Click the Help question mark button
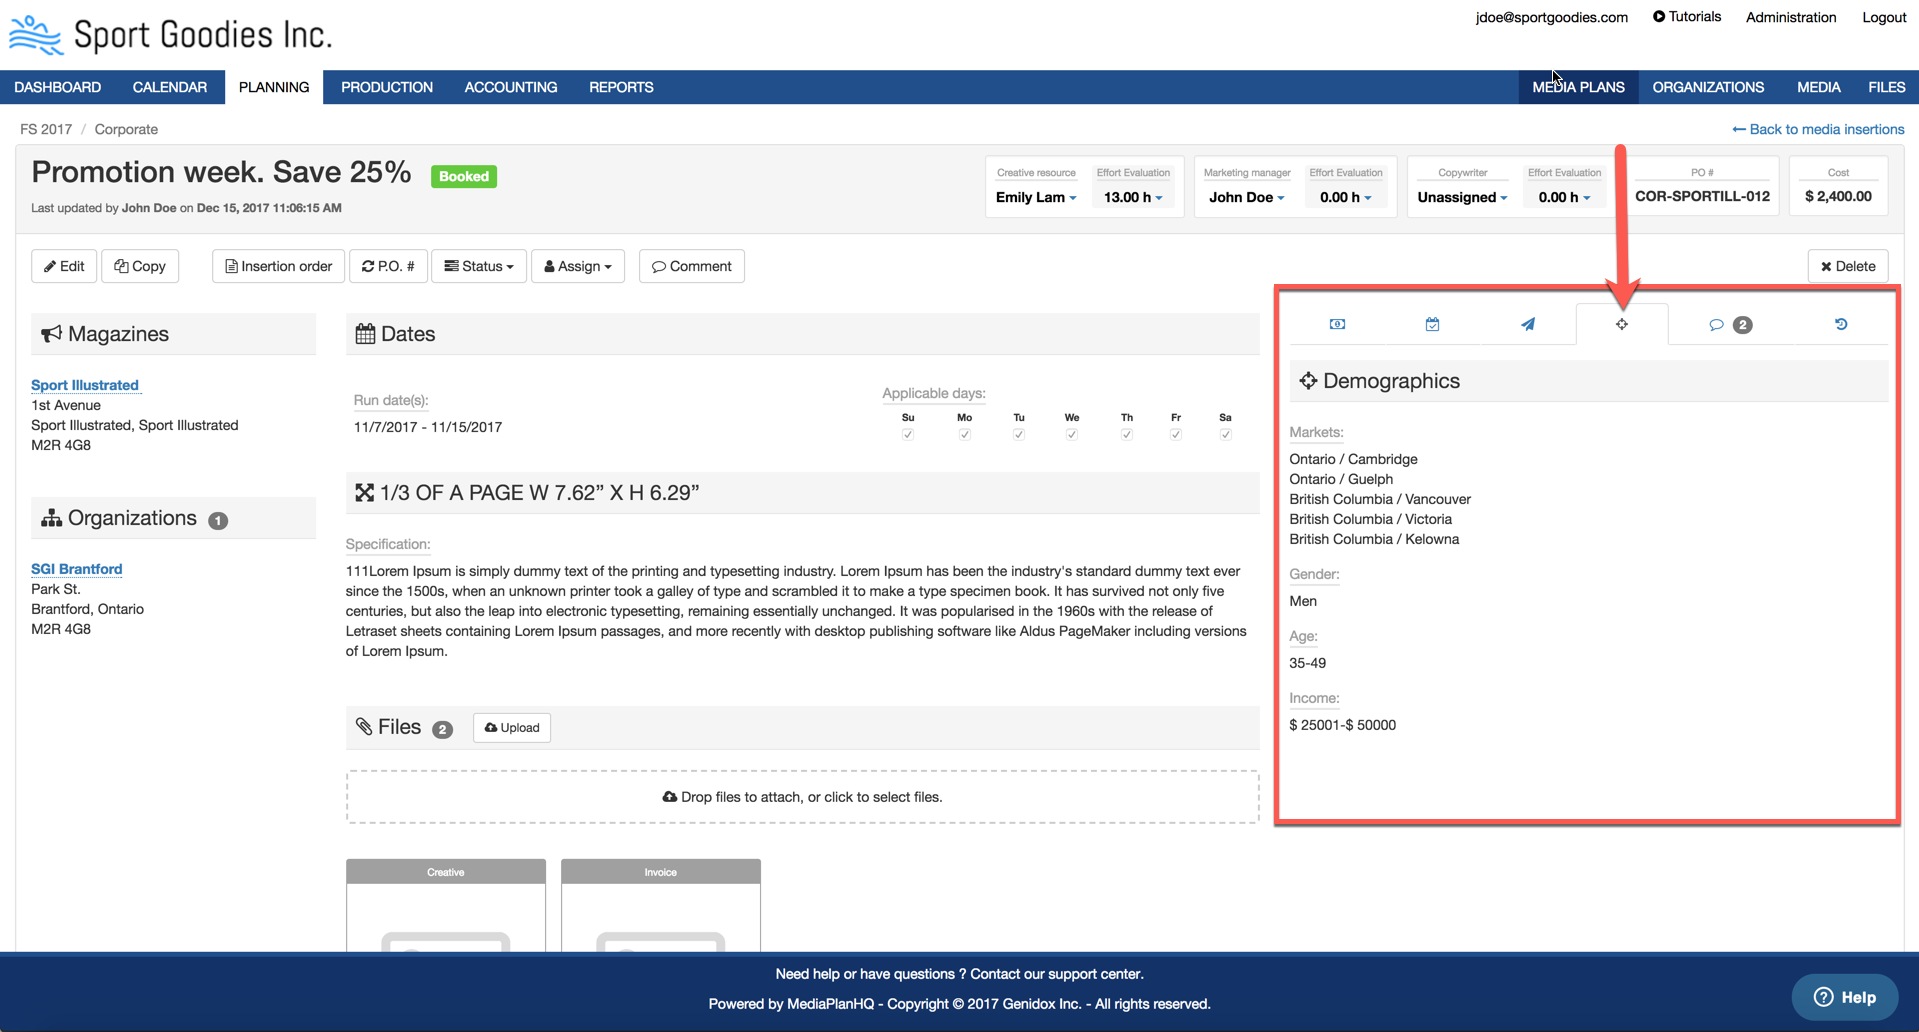Image resolution: width=1919 pixels, height=1032 pixels. pyautogui.click(x=1844, y=997)
